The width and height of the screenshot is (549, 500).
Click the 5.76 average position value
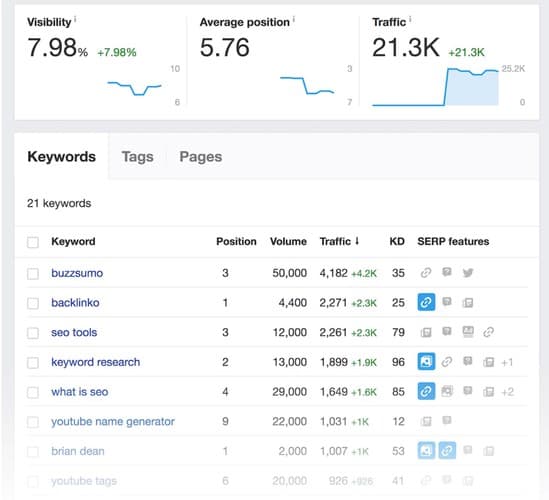[225, 47]
